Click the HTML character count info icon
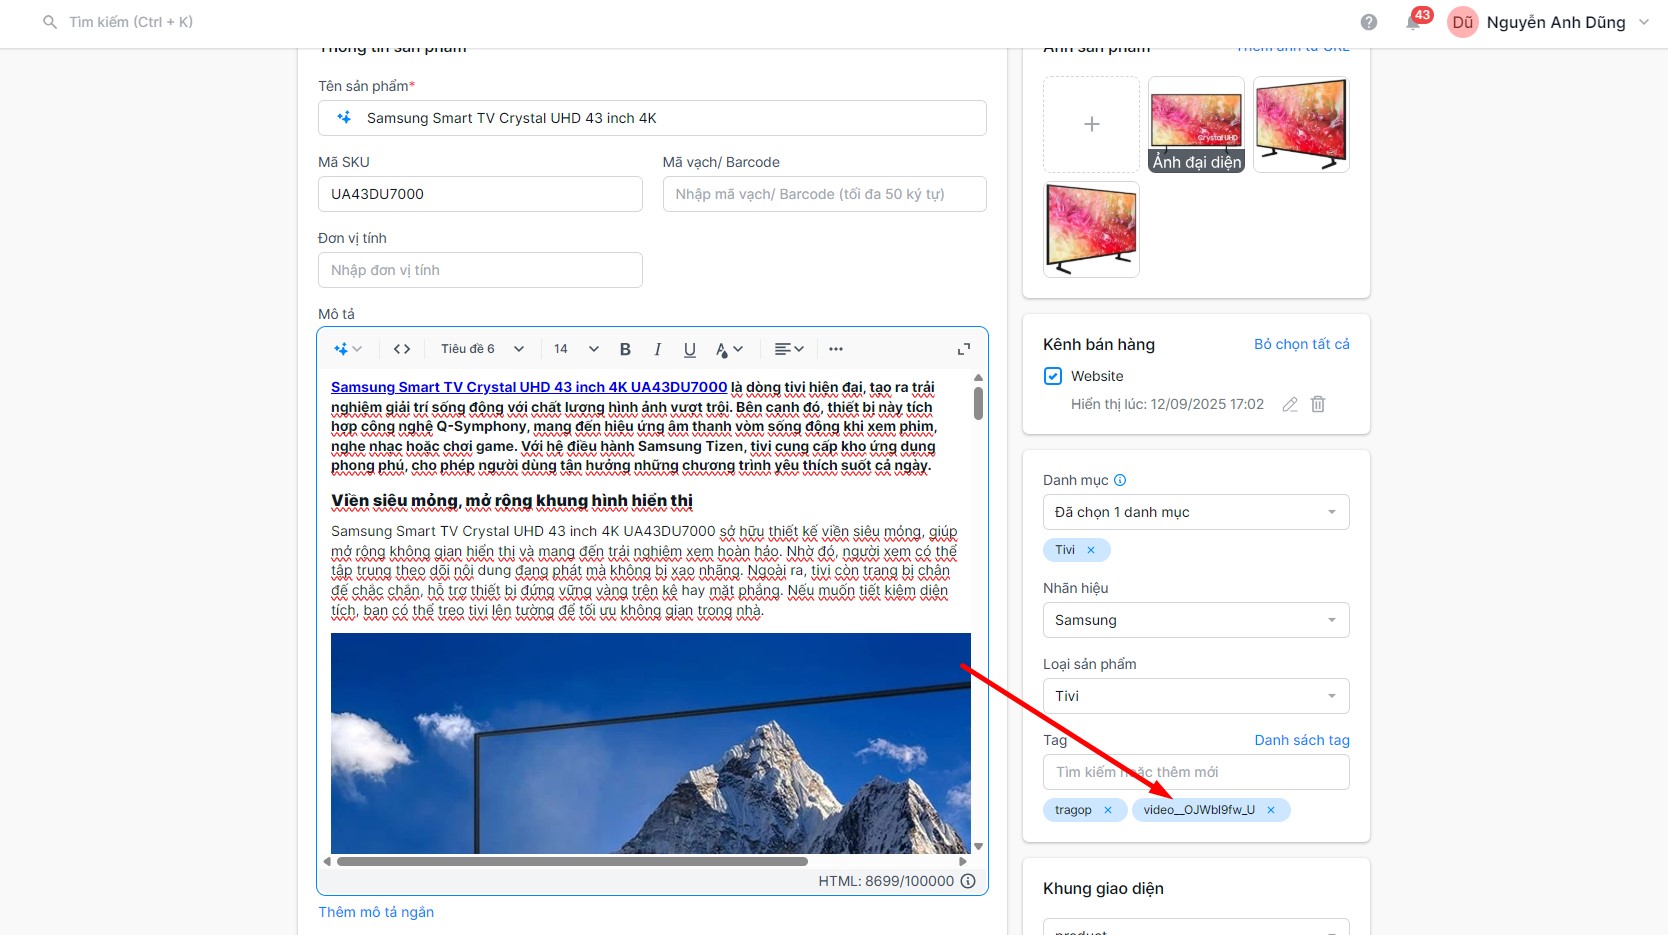Image resolution: width=1668 pixels, height=935 pixels. coord(968,881)
